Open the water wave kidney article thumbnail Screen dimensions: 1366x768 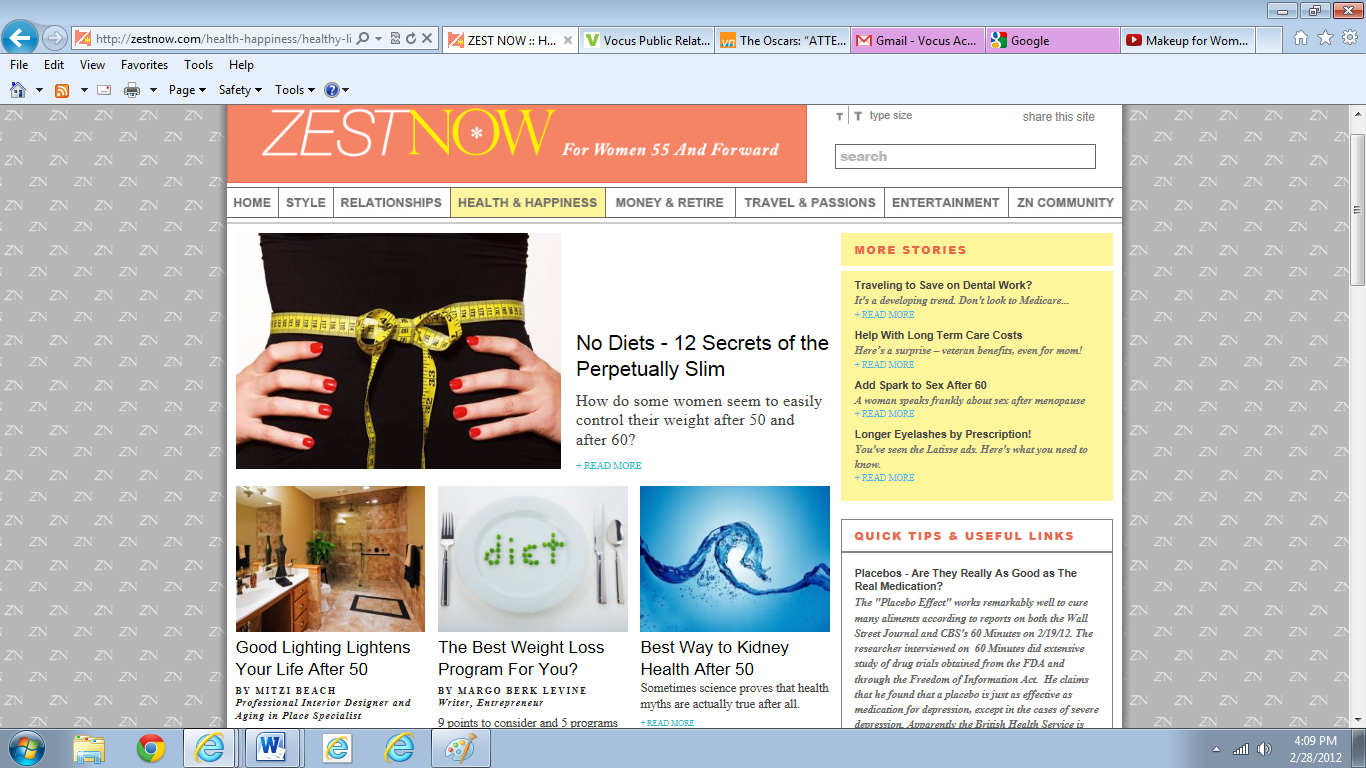point(735,559)
